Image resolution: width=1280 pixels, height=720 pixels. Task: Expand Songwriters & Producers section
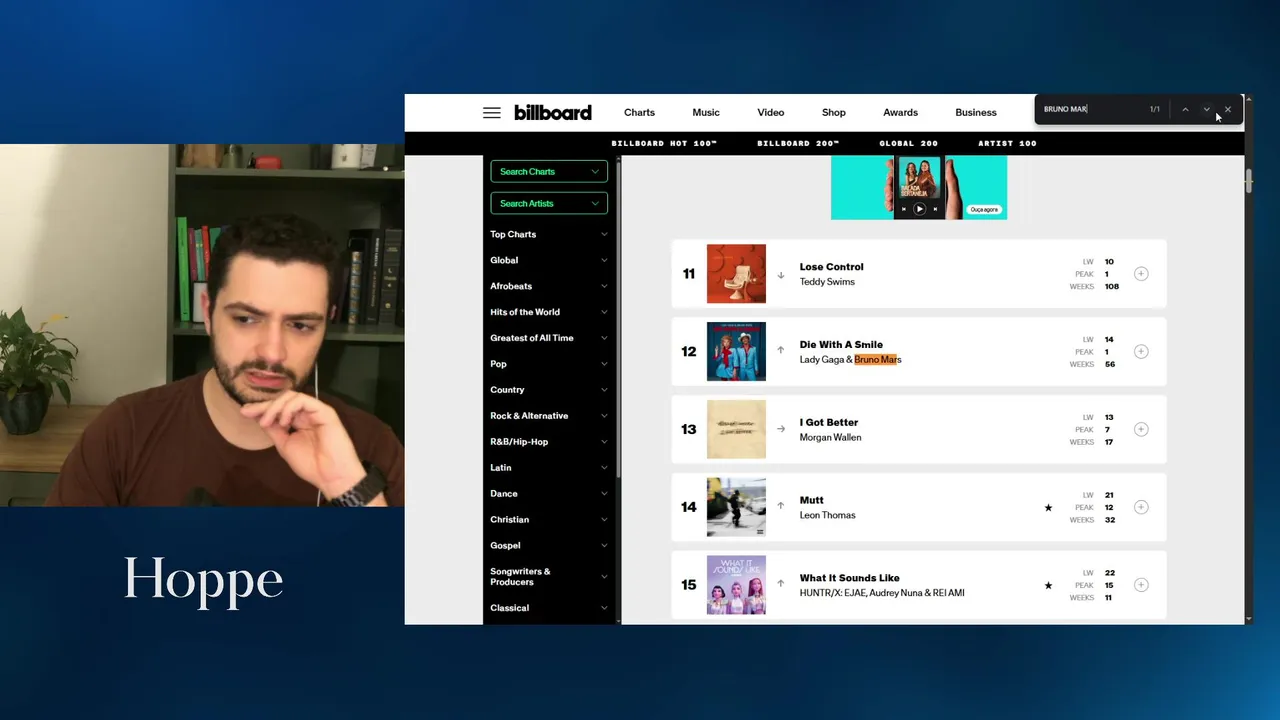549,577
